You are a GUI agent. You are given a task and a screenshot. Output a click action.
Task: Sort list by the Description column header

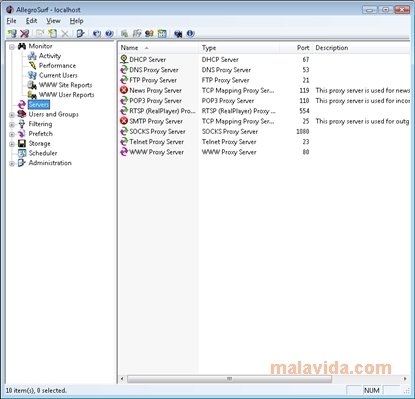[361, 48]
